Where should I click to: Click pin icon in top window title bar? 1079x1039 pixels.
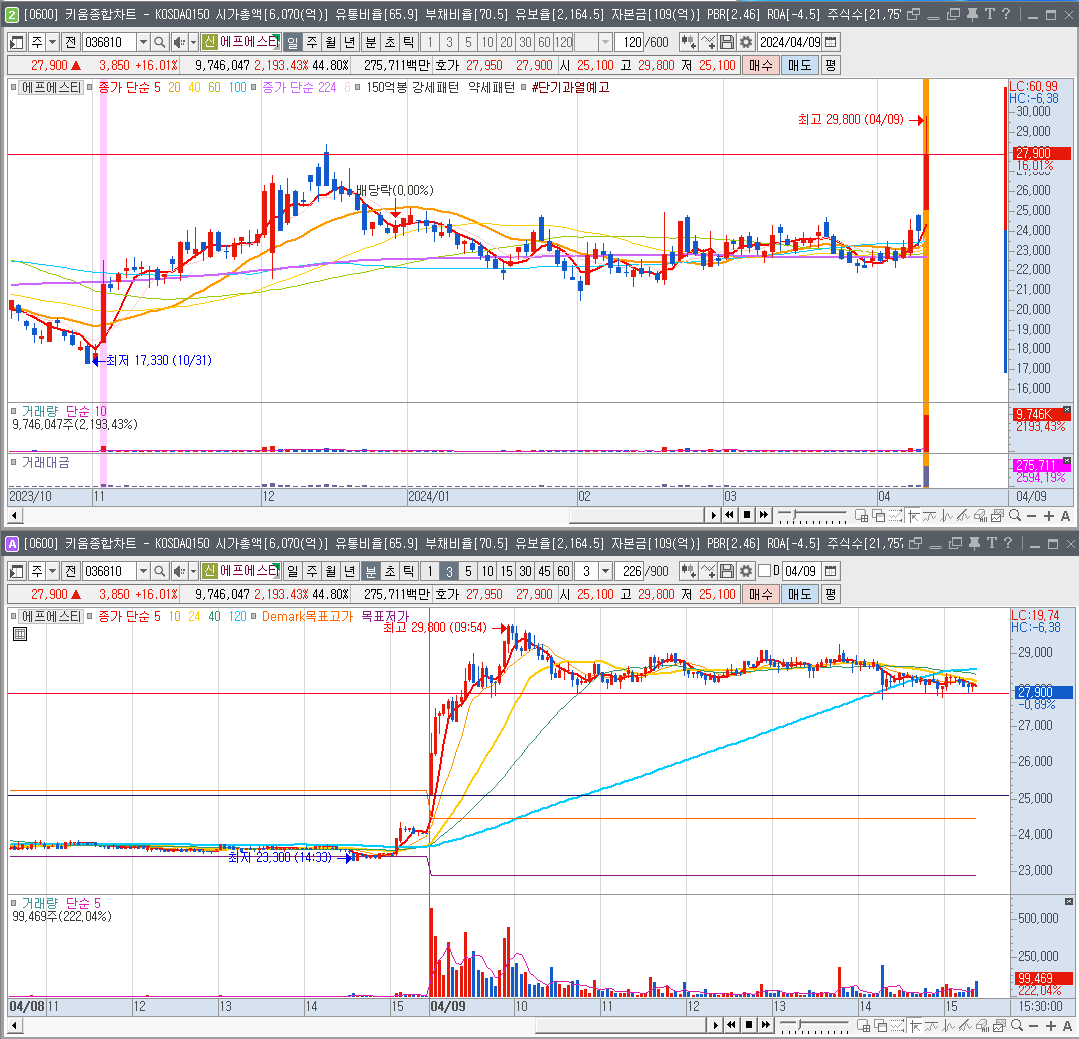click(x=972, y=14)
